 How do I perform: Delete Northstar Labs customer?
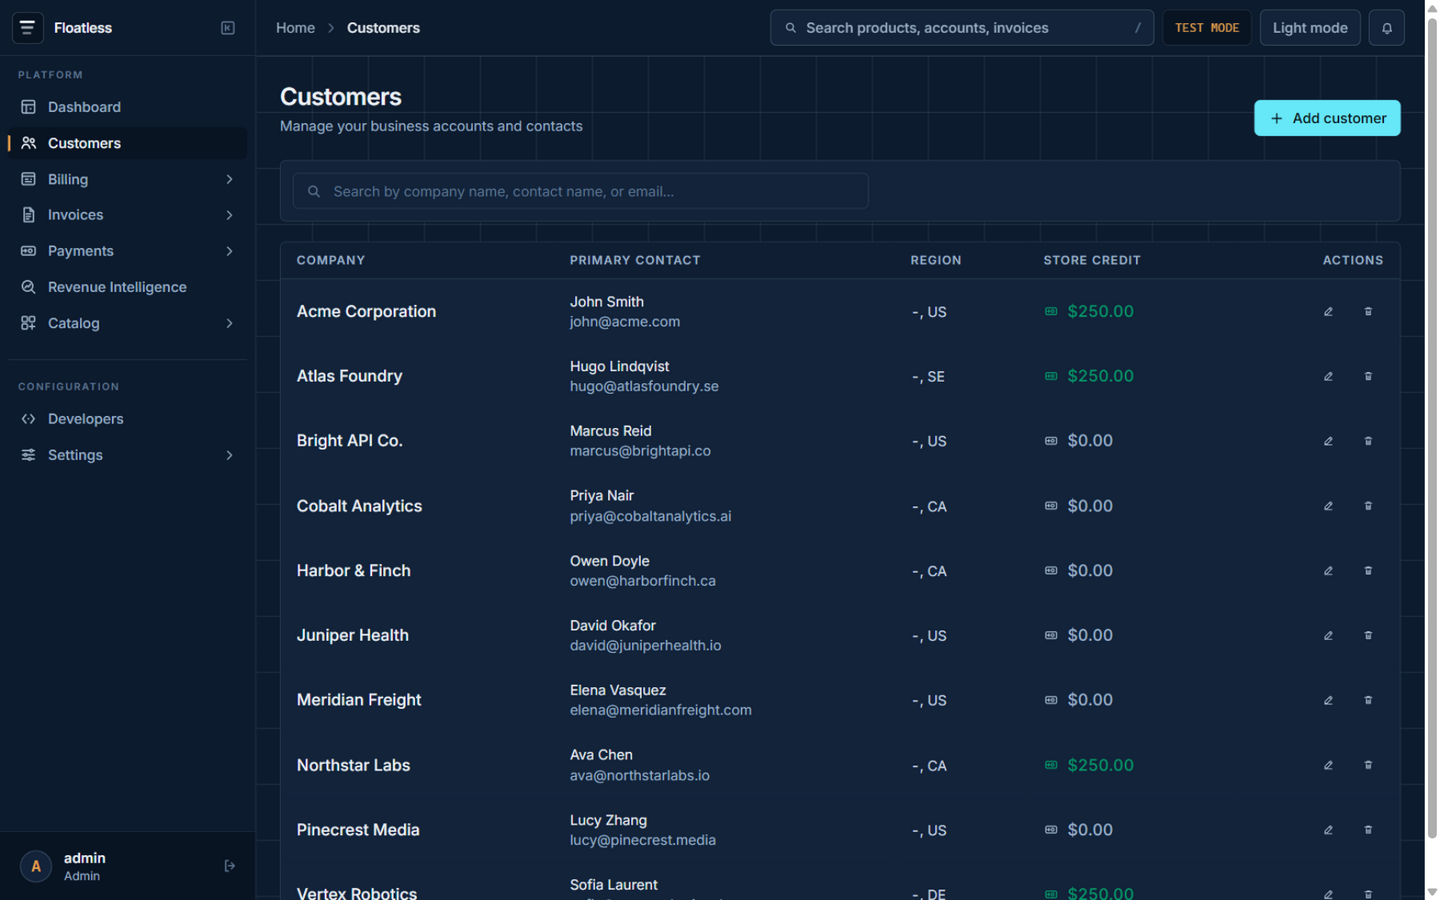(1368, 765)
